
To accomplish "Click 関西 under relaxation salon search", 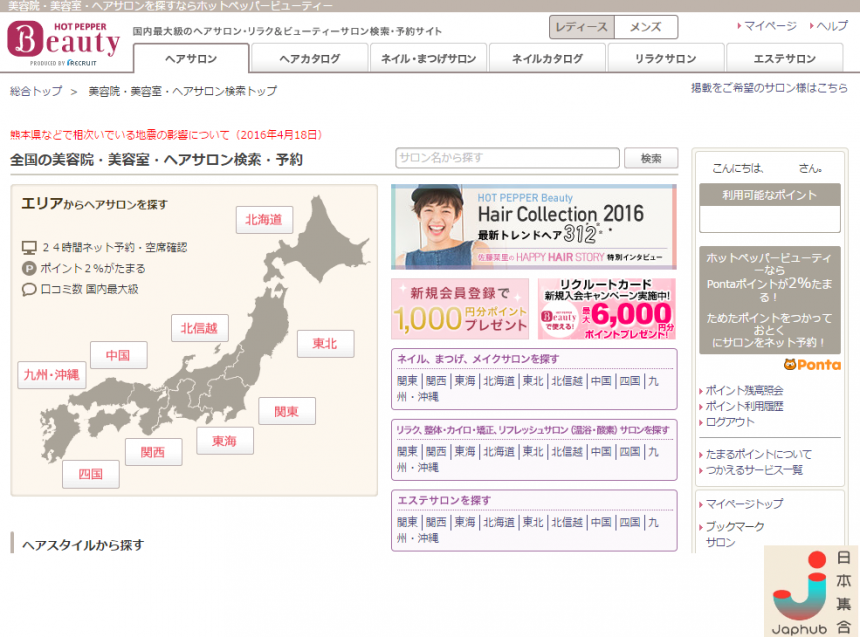I will (436, 452).
